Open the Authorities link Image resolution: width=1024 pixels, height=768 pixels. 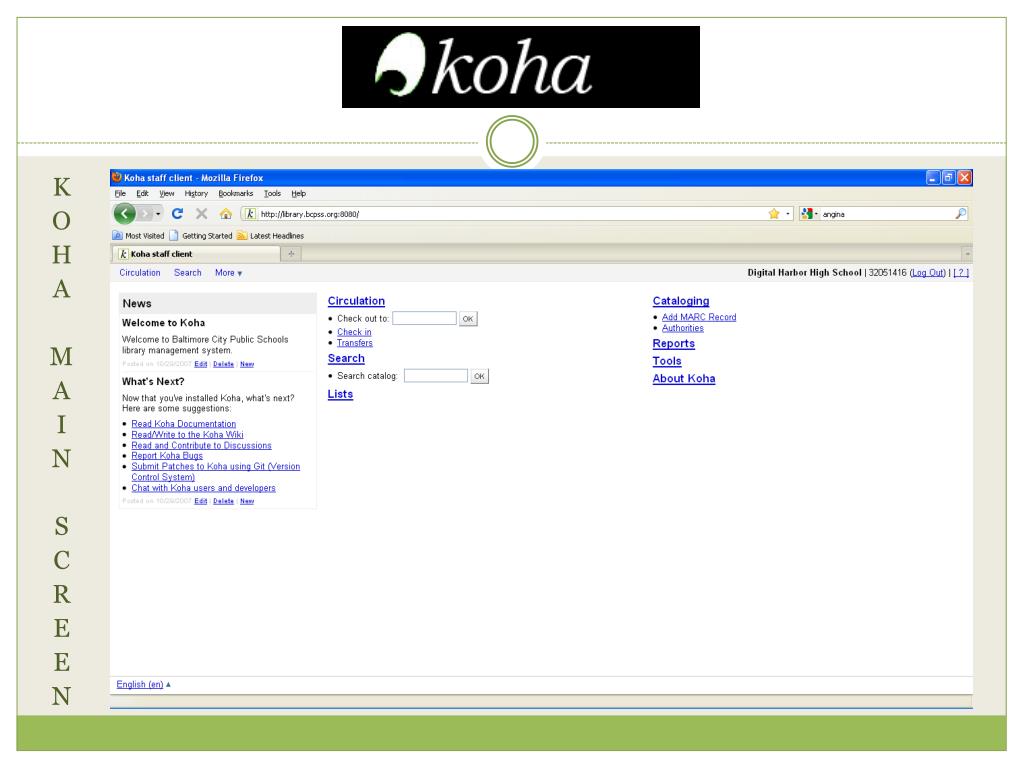click(682, 328)
